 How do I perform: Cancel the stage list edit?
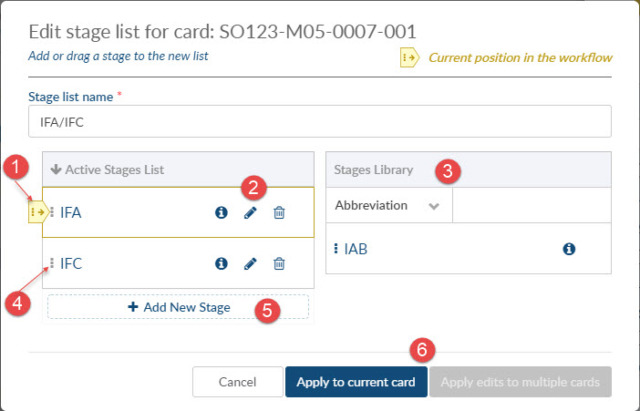[238, 382]
